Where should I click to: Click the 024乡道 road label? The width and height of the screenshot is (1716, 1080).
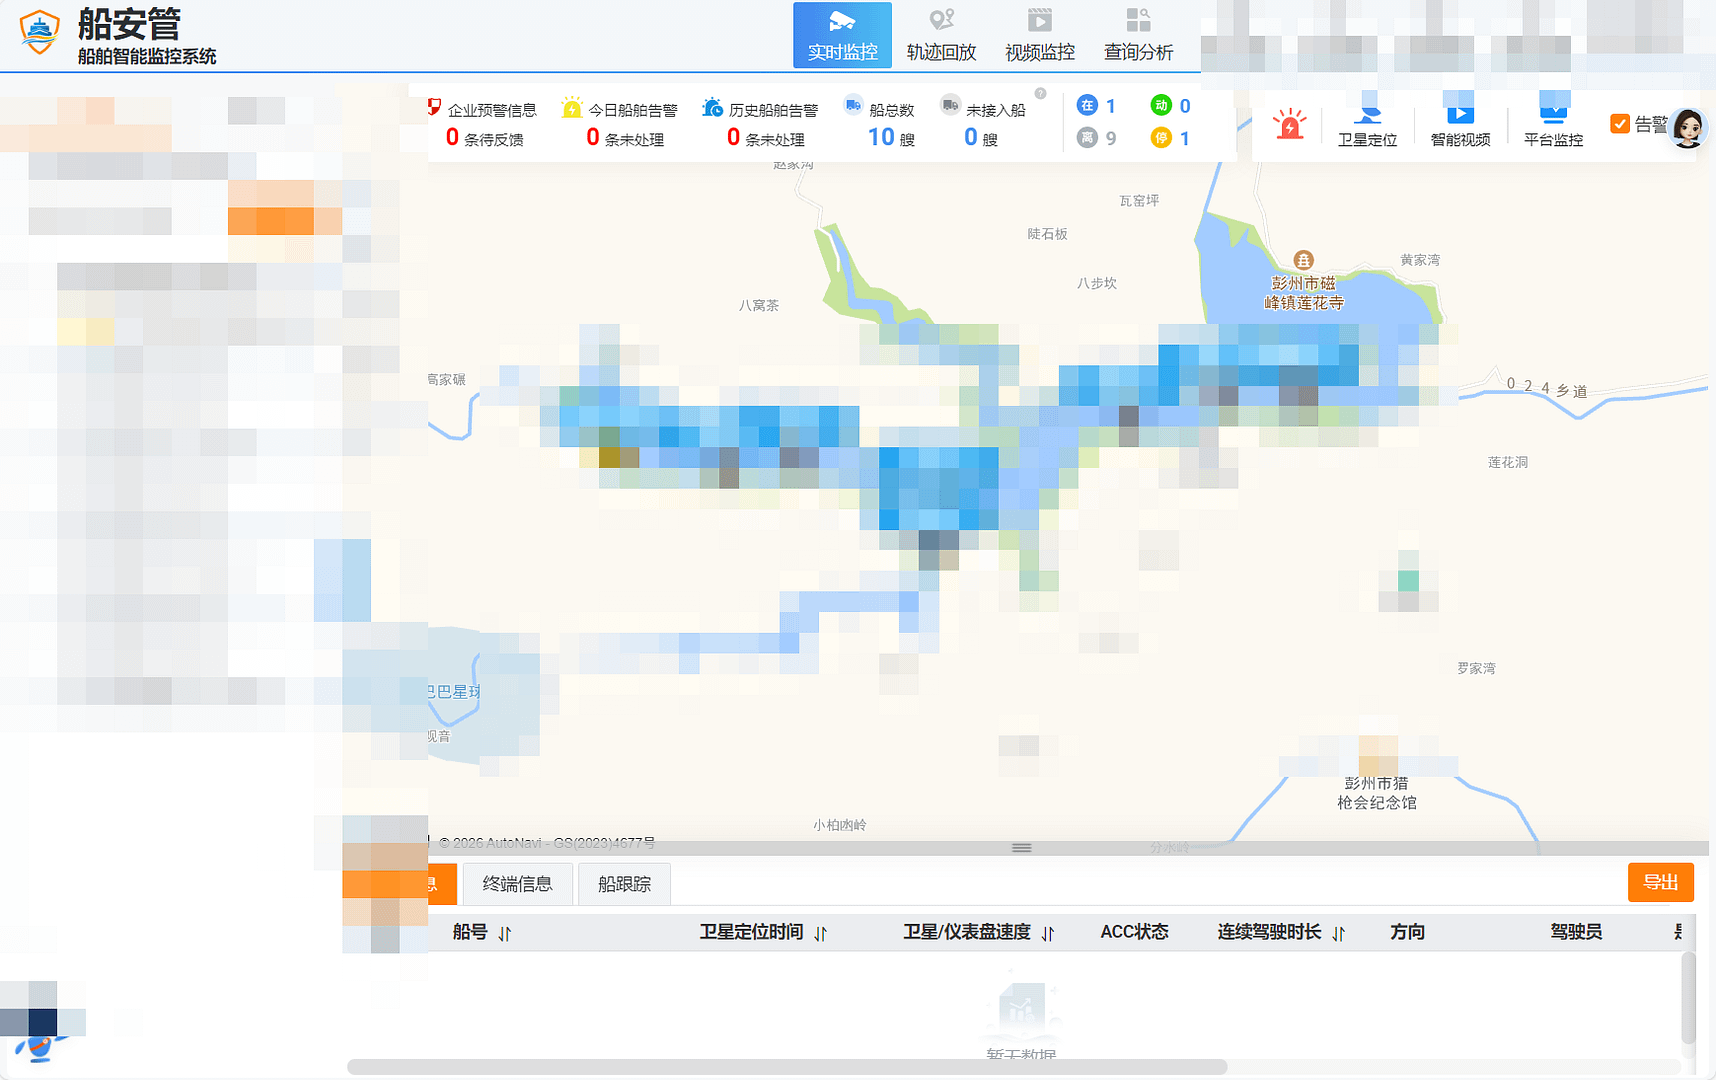pyautogui.click(x=1547, y=388)
